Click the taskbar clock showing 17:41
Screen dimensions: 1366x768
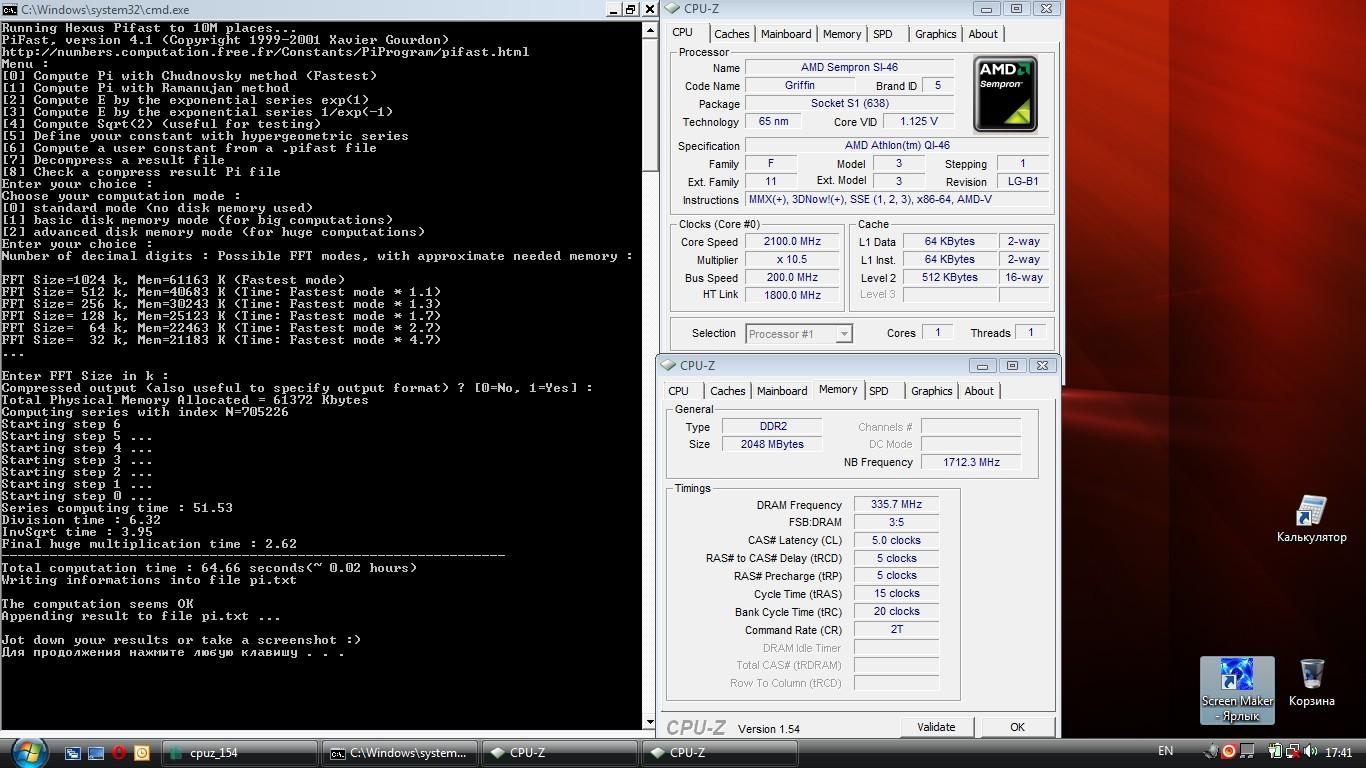[1338, 752]
